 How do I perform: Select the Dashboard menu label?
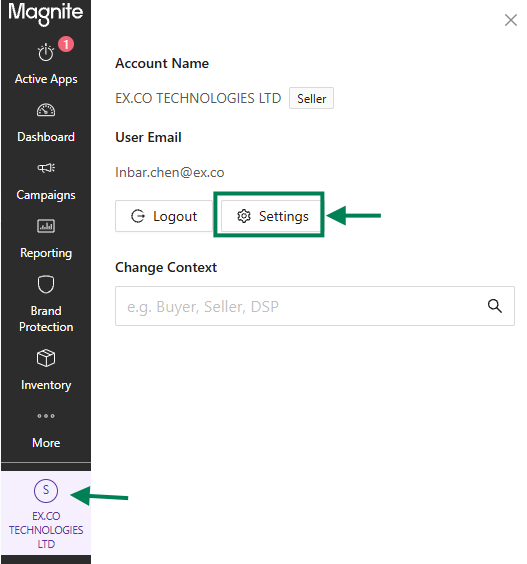click(x=46, y=137)
